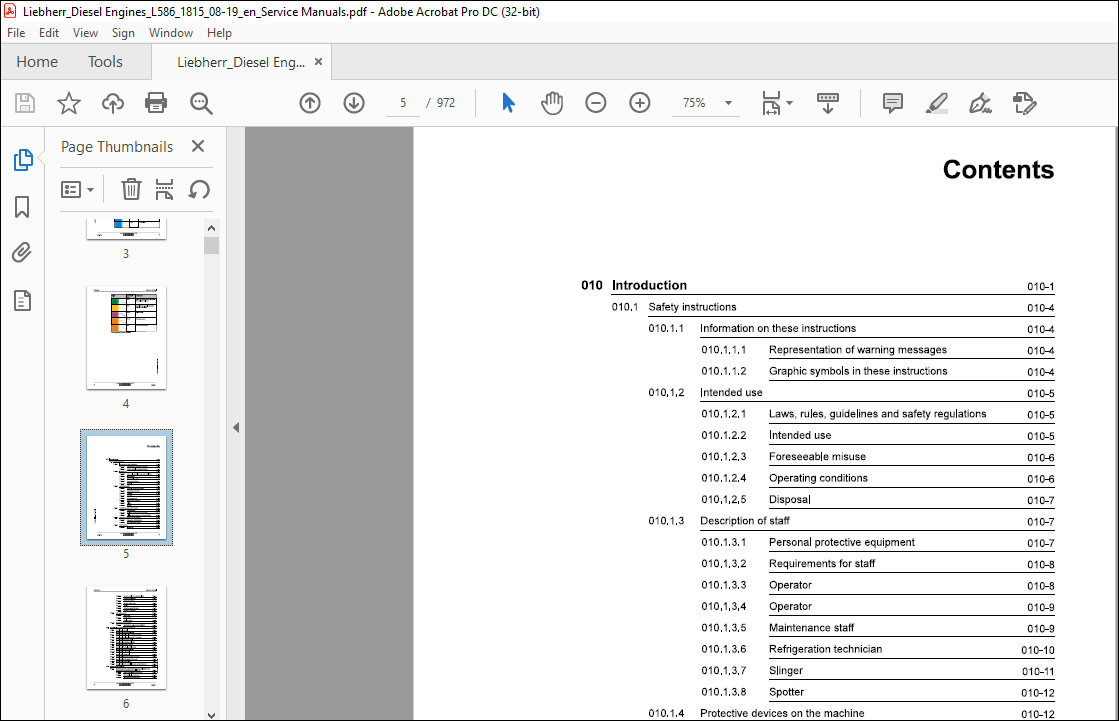
Task: Add the file to starred favorites
Action: tap(69, 104)
